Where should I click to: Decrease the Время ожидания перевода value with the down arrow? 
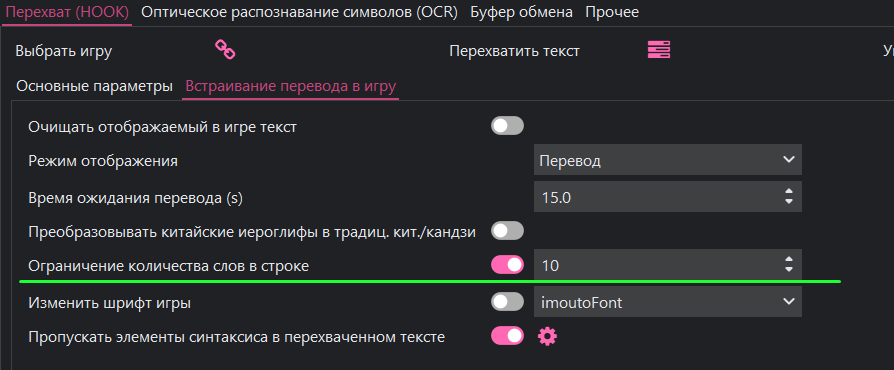tap(789, 201)
